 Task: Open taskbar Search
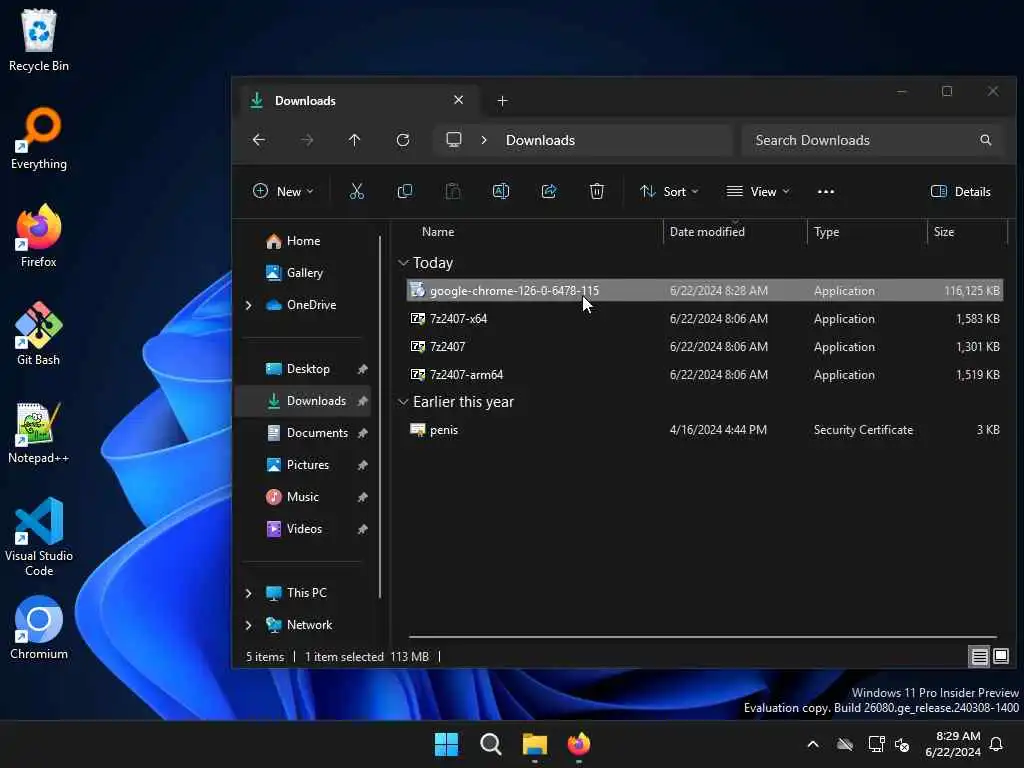point(490,744)
